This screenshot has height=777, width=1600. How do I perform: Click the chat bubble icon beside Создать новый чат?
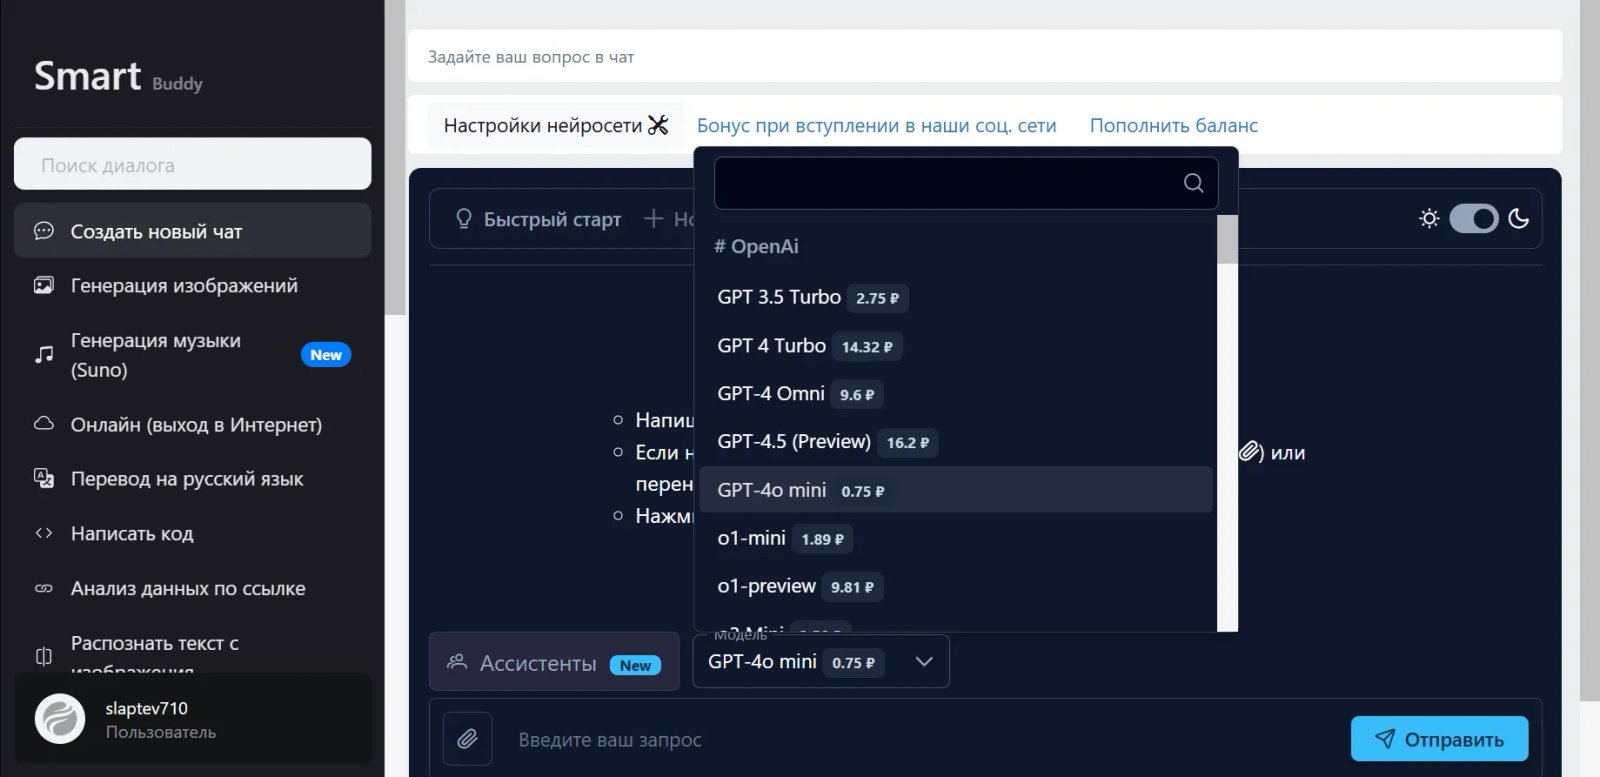point(44,231)
